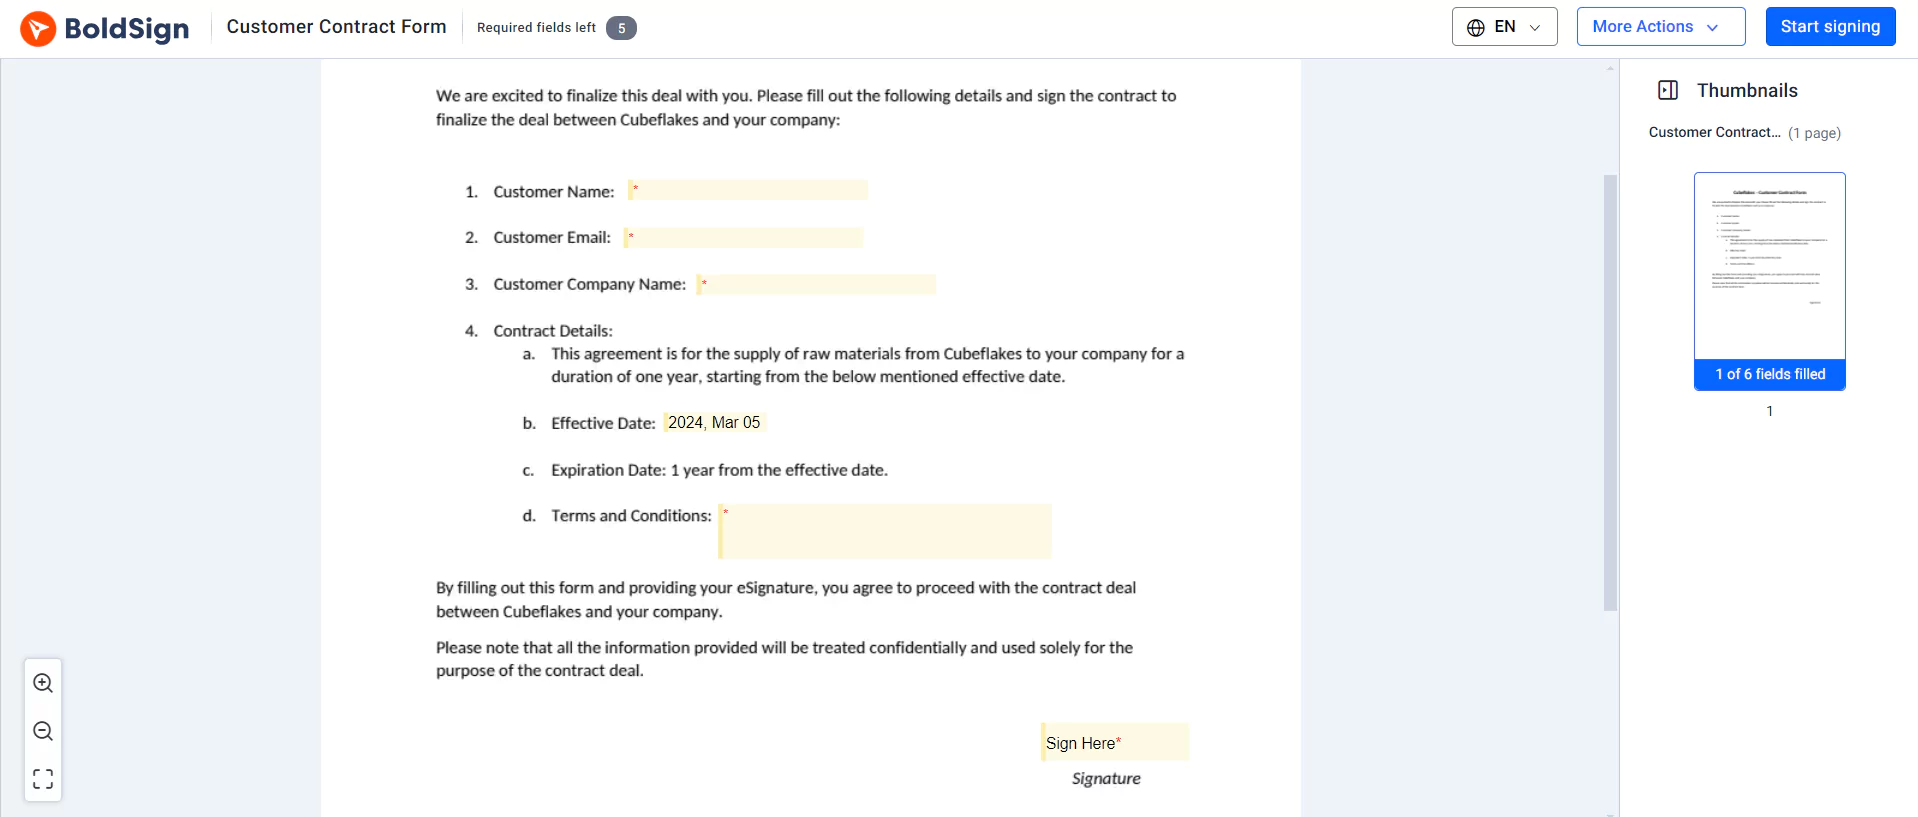Select the zoom in tool

42,682
